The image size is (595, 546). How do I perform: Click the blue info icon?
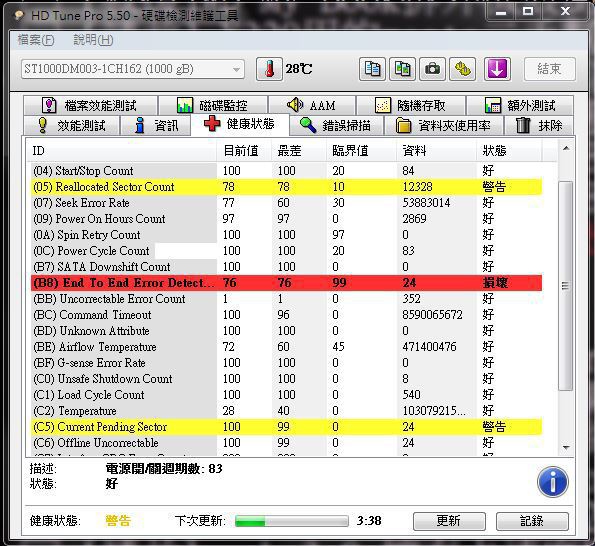[x=552, y=481]
